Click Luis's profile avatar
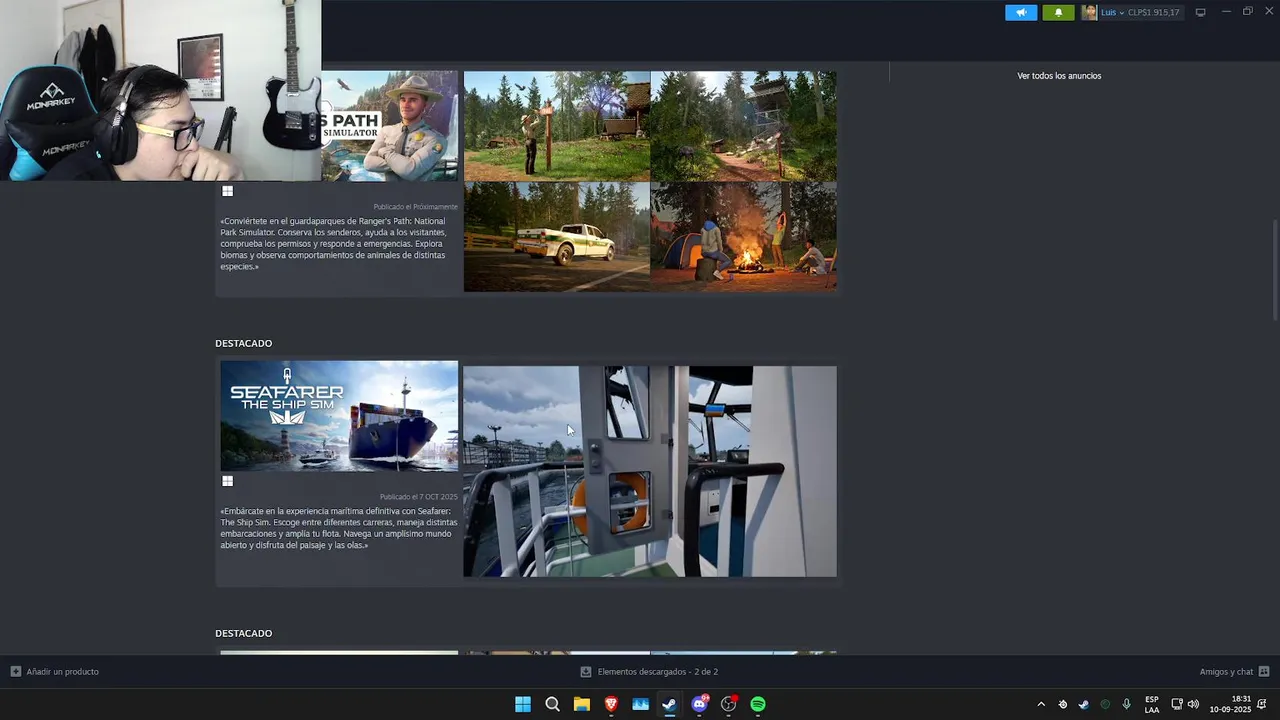Viewport: 1280px width, 720px height. 1089,12
